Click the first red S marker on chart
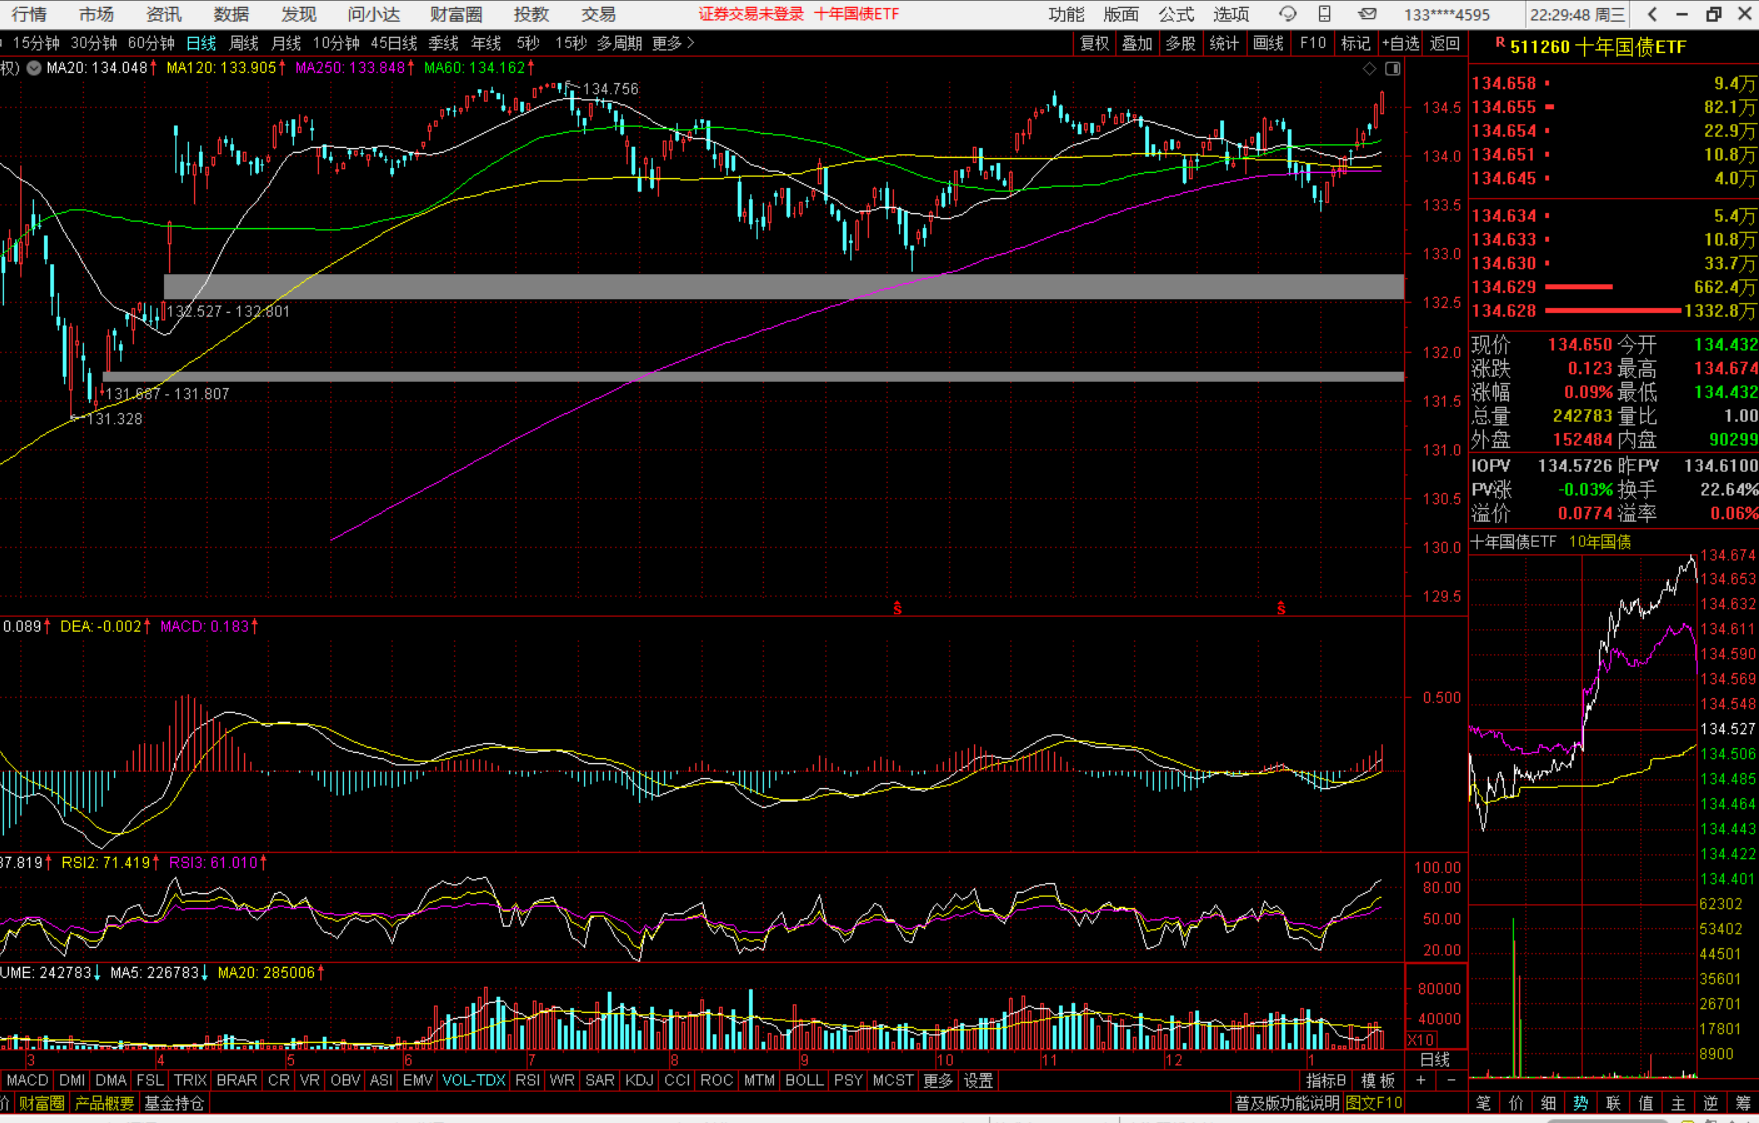1759x1123 pixels. (x=897, y=608)
